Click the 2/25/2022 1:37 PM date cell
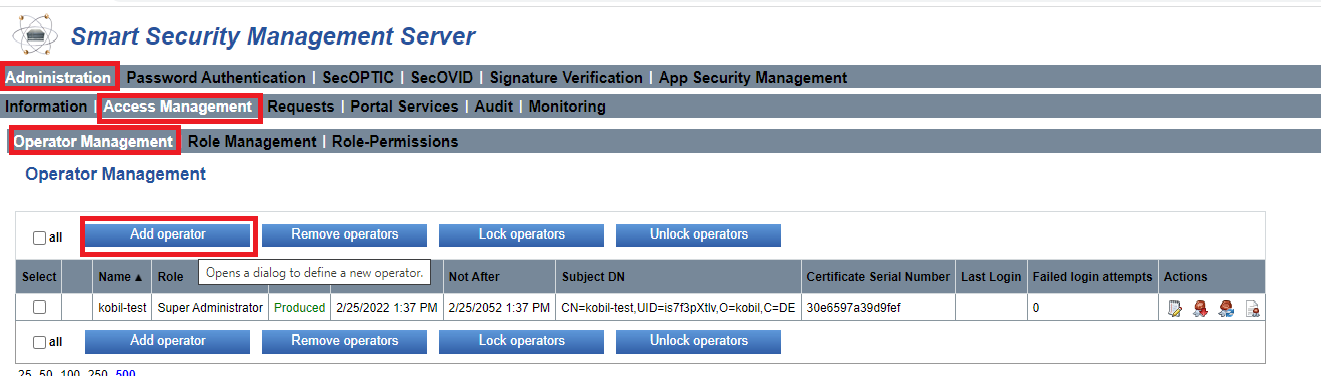The width and height of the screenshot is (1321, 376). (x=387, y=308)
